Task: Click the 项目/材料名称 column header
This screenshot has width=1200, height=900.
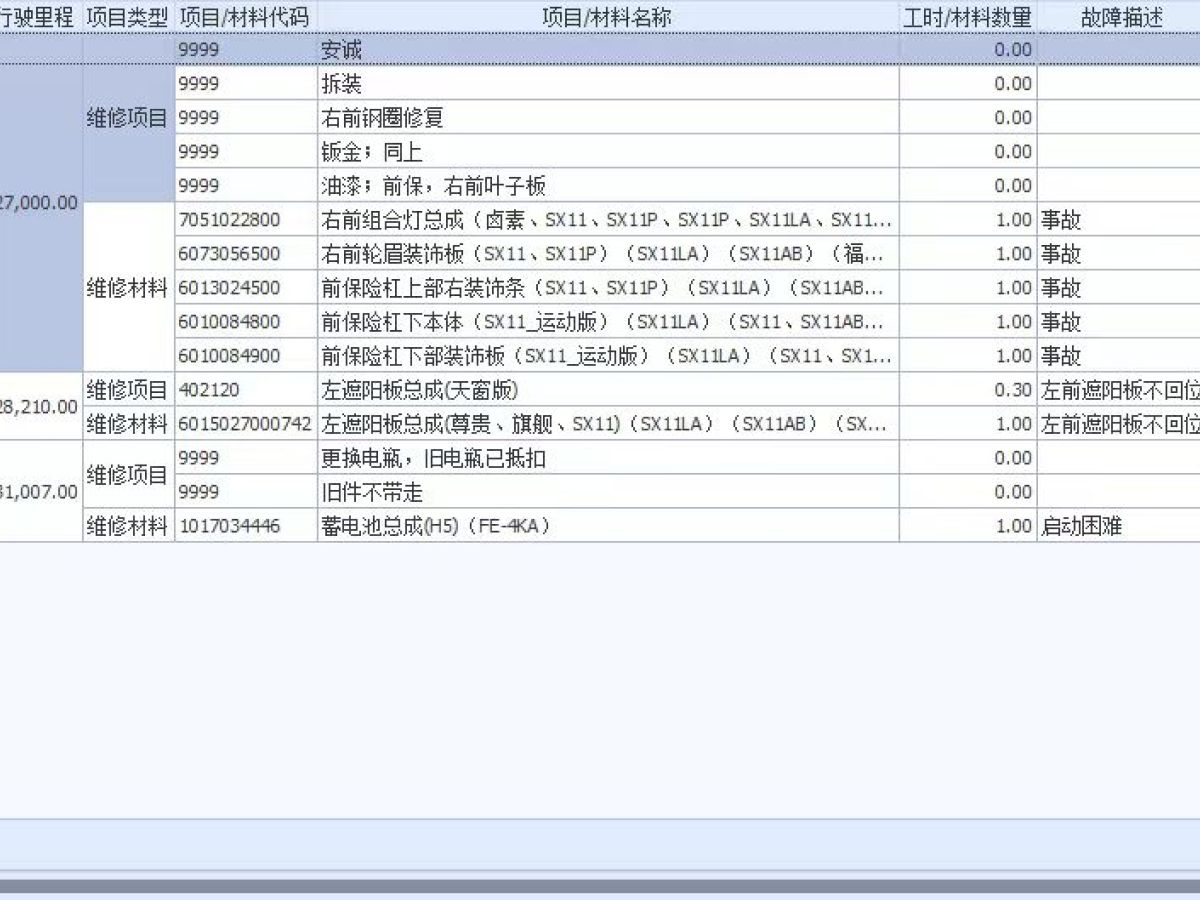Action: pyautogui.click(x=608, y=17)
